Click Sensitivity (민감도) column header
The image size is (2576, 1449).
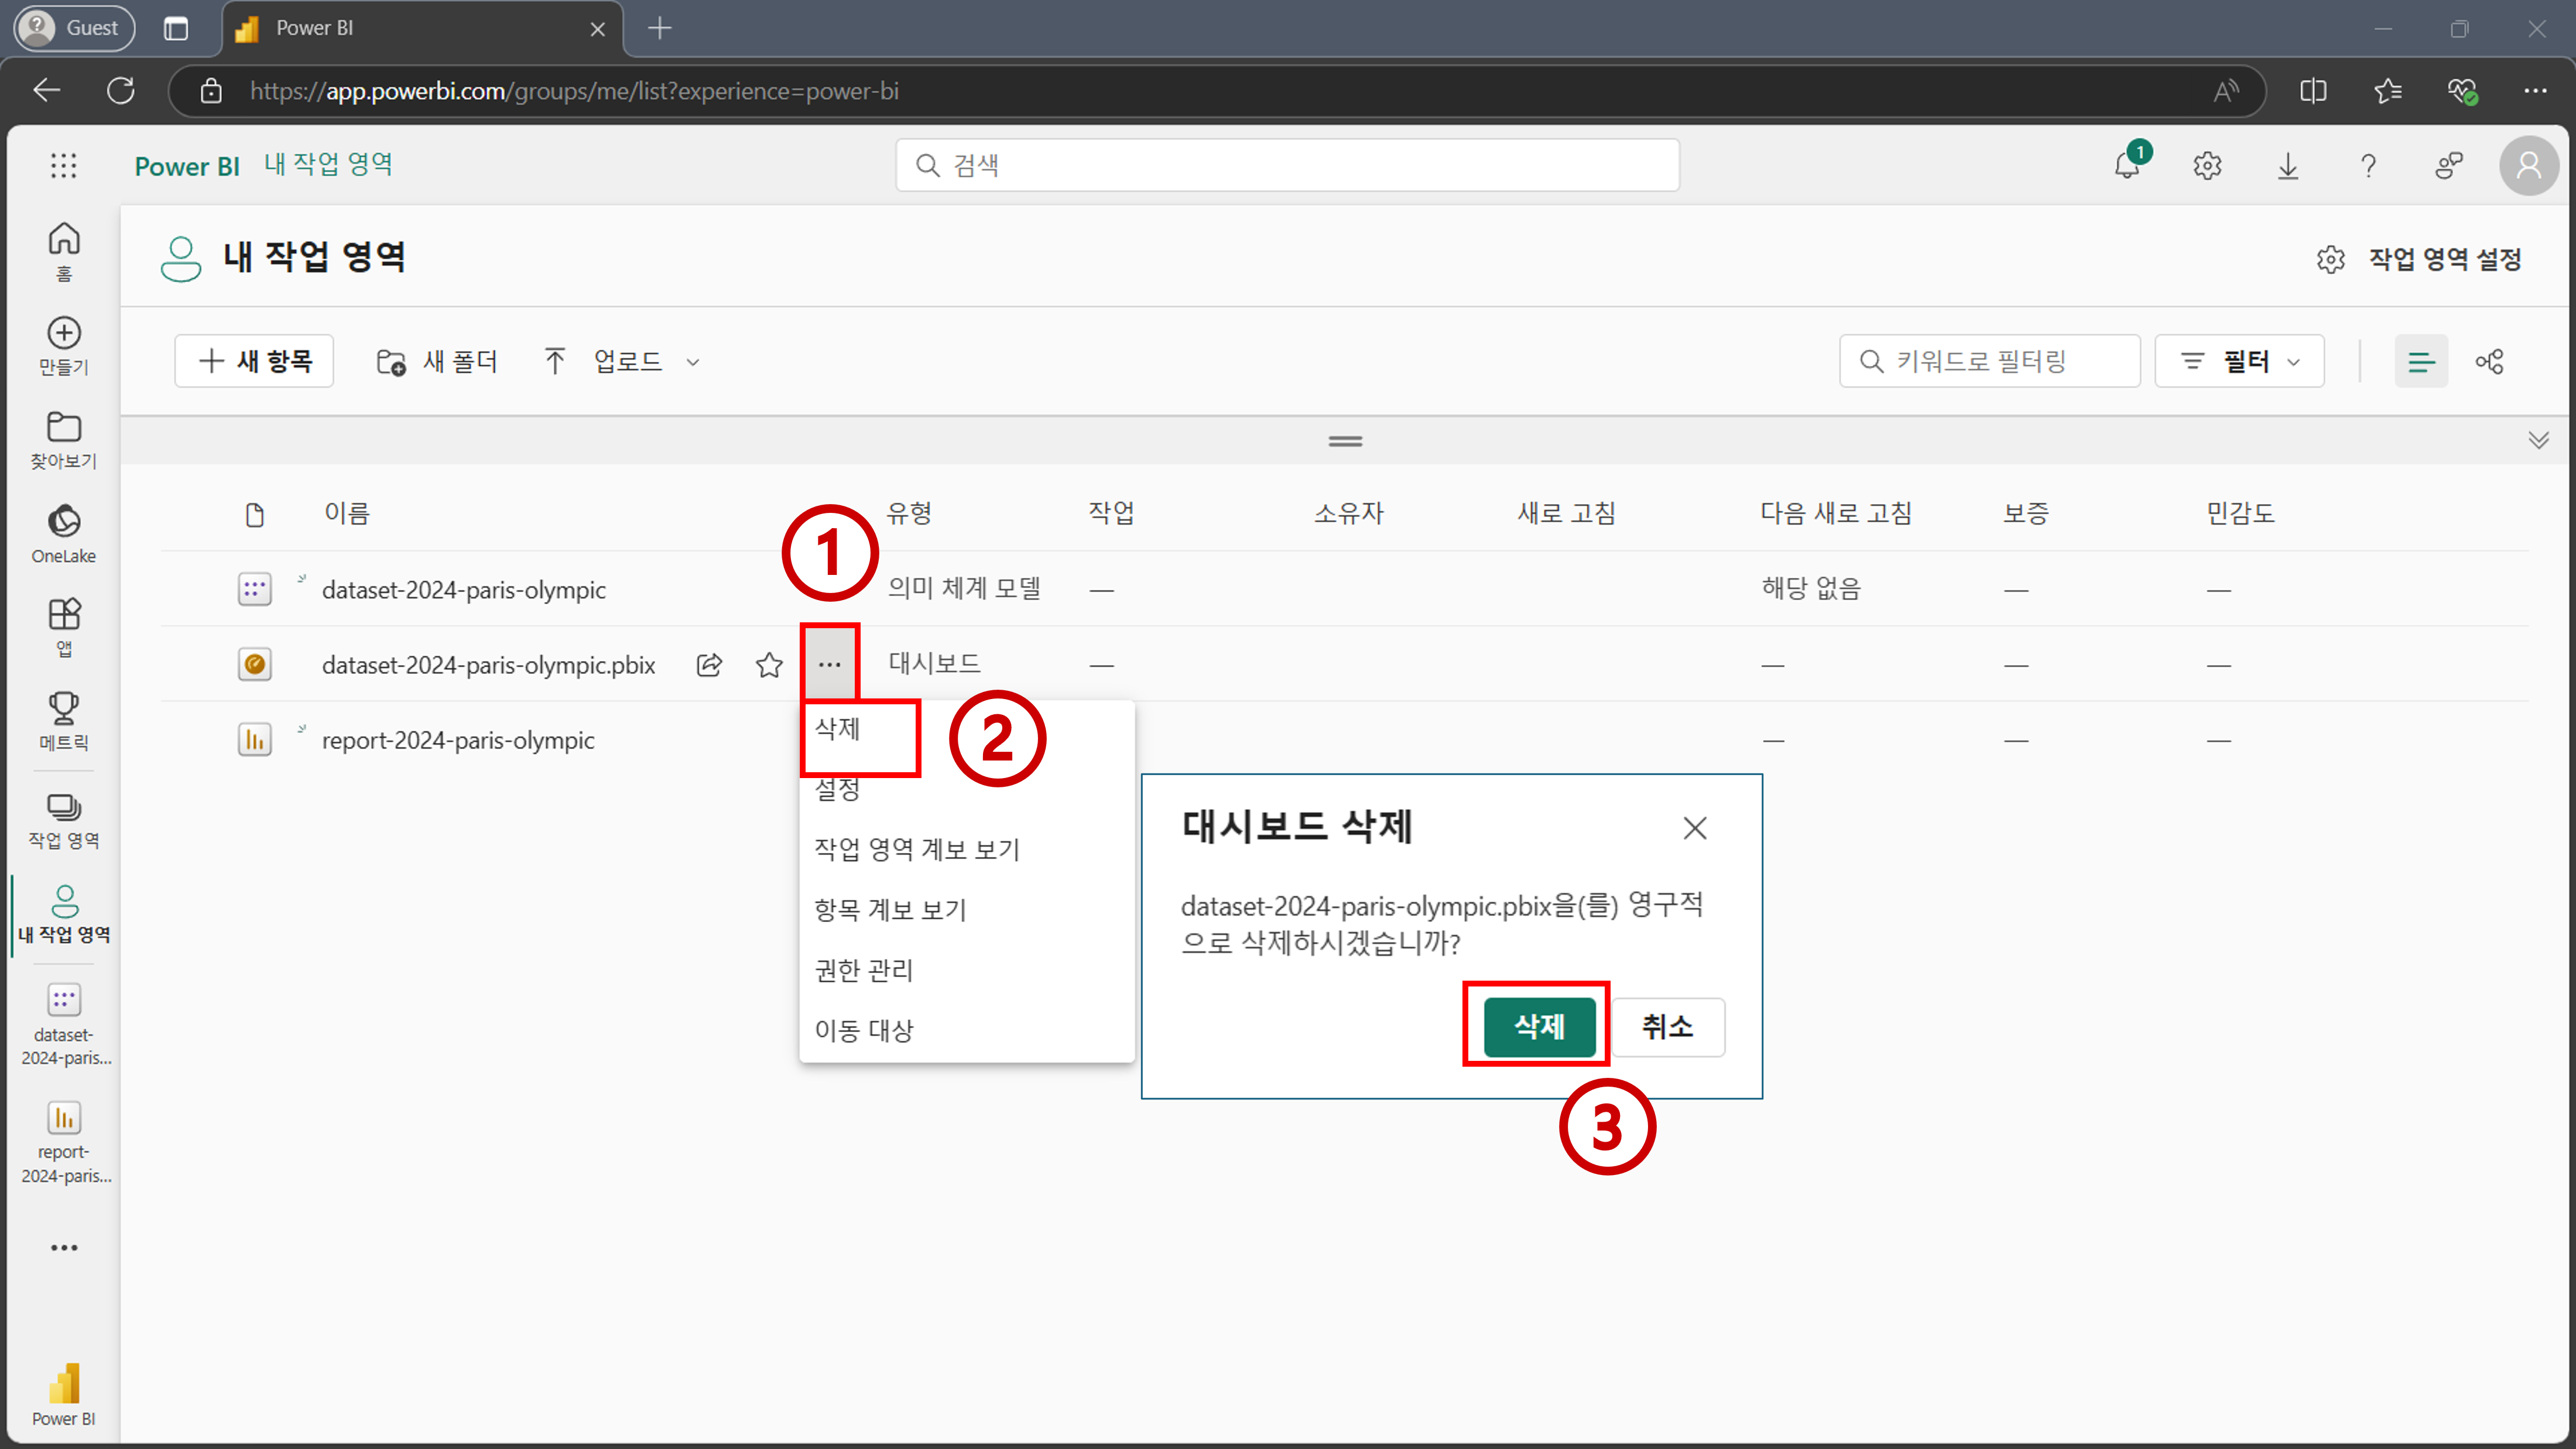coord(2240,513)
